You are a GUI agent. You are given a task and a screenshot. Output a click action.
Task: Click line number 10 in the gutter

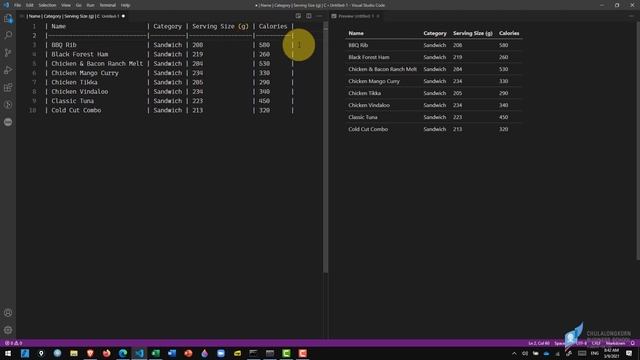pos(33,111)
